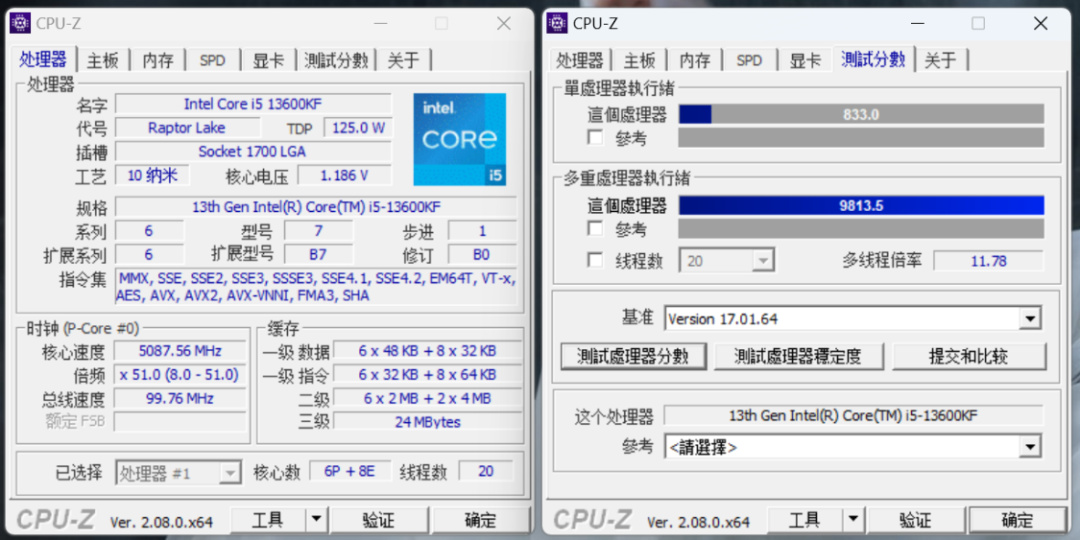Image resolution: width=1080 pixels, height=540 pixels.
Task: Click 測試處理器穩定度 button
Action: click(x=798, y=356)
